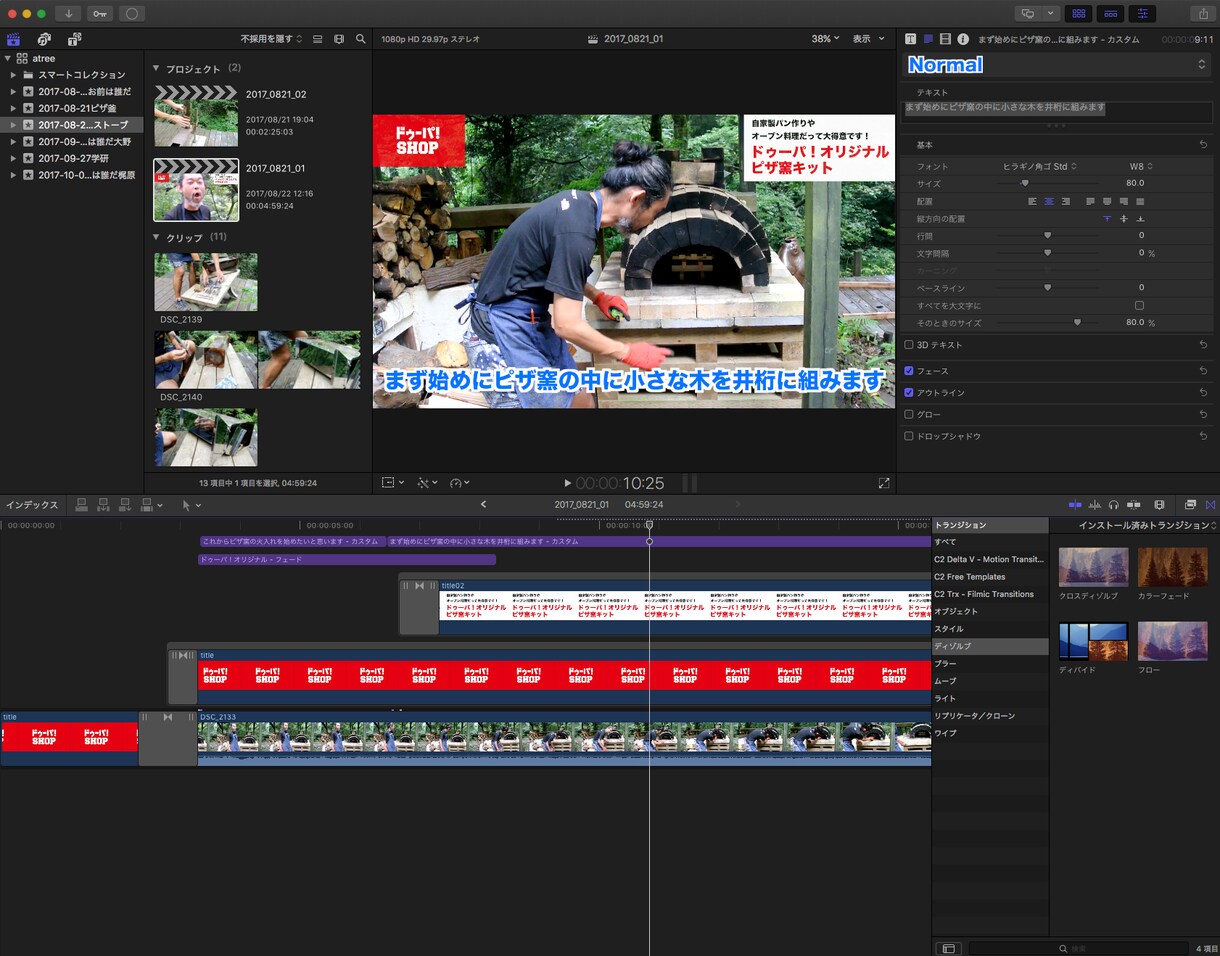Viewport: 1220px width, 956px height.
Task: Adjust the サイズ font size slider
Action: tap(1024, 184)
